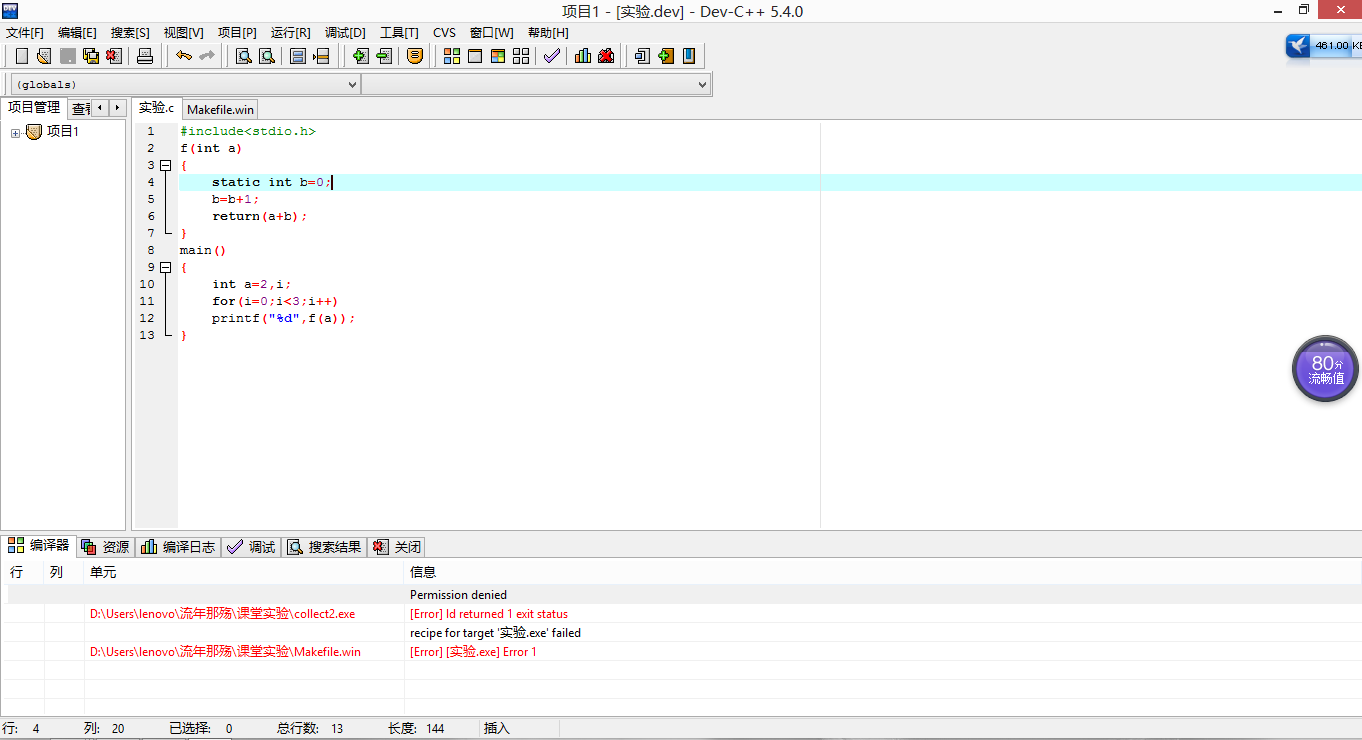
Task: Open the 搜索[S] menu
Action: (x=130, y=33)
